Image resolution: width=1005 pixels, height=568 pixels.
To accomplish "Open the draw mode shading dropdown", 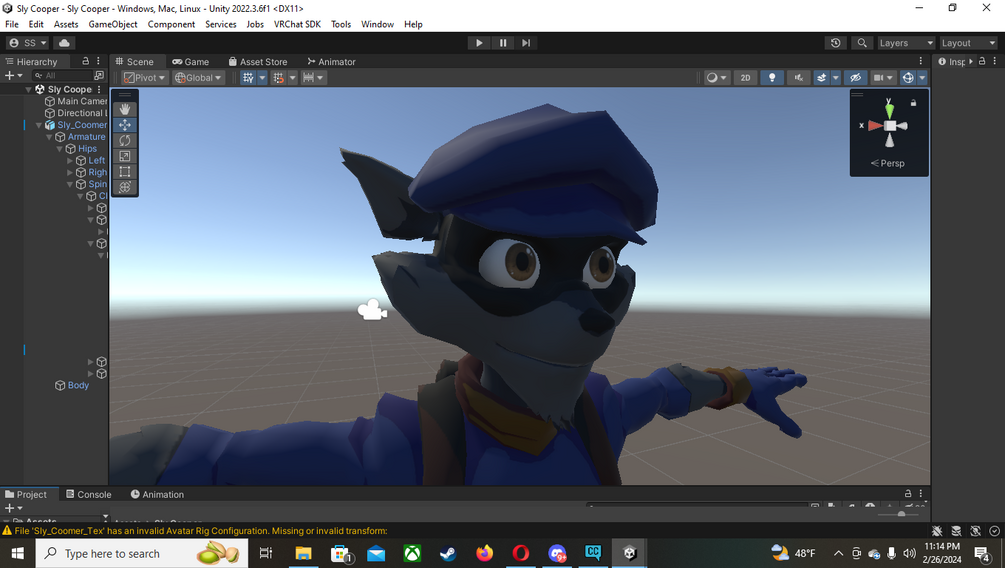I will [716, 78].
